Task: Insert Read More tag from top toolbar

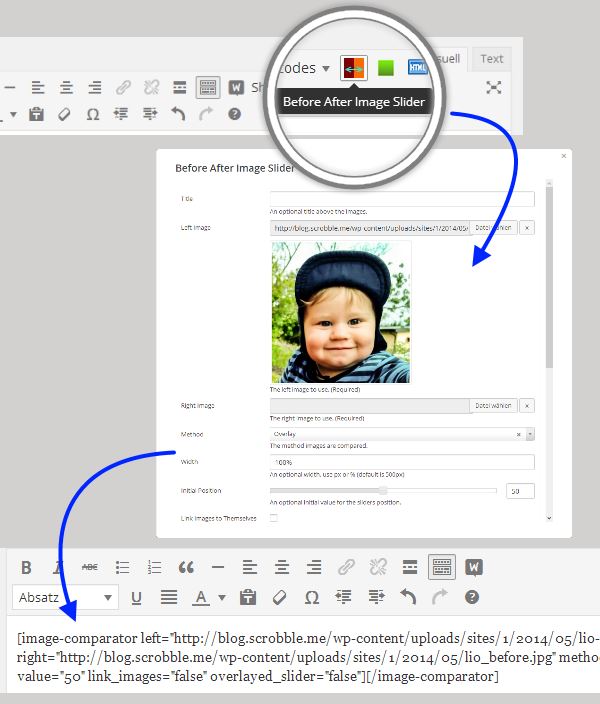Action: tap(180, 87)
